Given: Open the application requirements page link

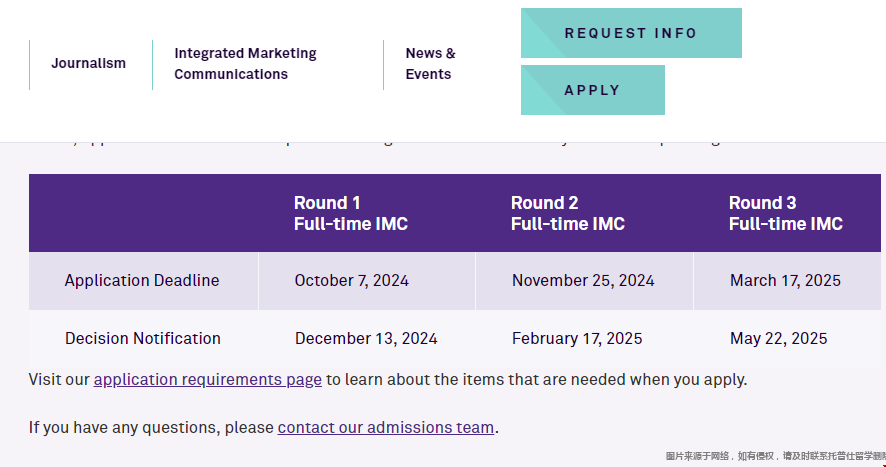Looking at the screenshot, I should click(x=207, y=379).
